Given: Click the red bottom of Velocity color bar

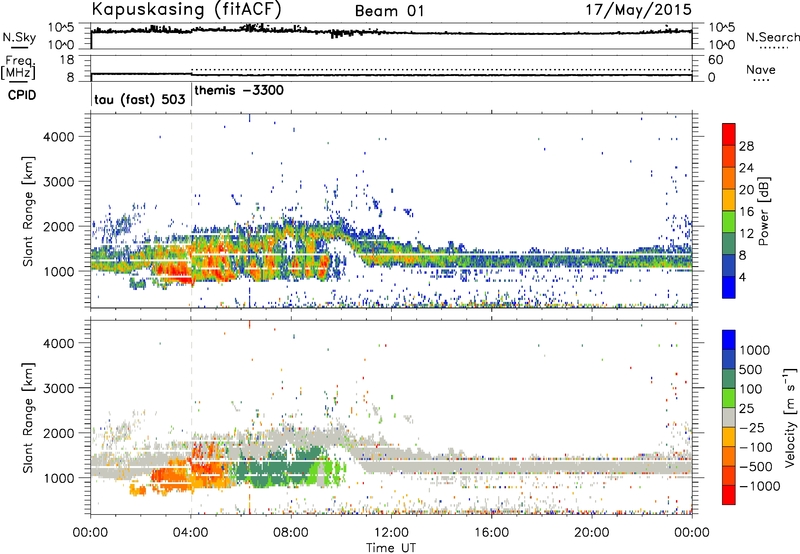Looking at the screenshot, I should coord(729,495).
